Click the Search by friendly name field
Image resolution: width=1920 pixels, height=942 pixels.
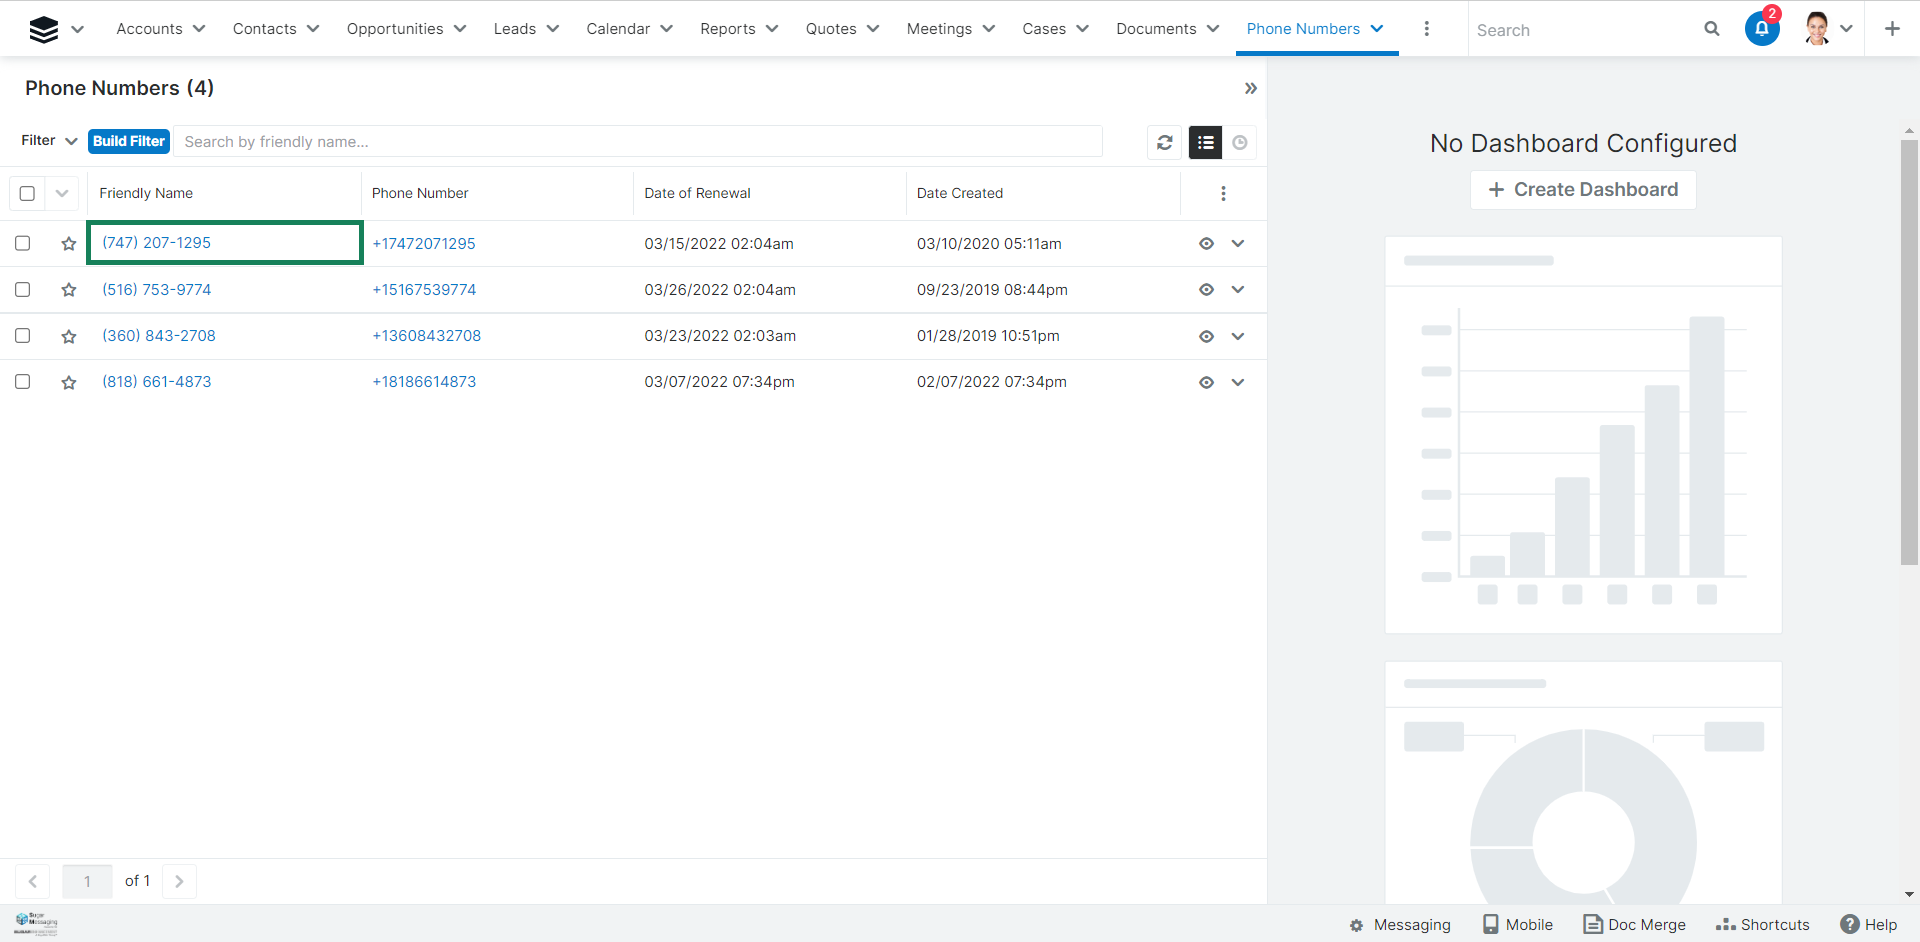(638, 142)
